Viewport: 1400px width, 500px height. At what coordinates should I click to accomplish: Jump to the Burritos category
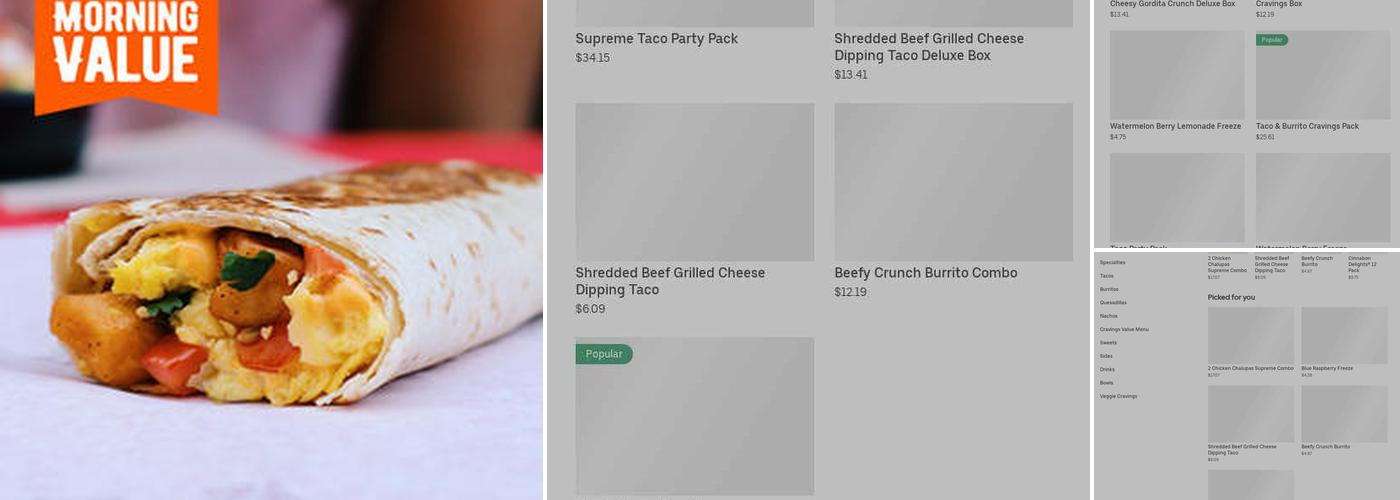1109,289
